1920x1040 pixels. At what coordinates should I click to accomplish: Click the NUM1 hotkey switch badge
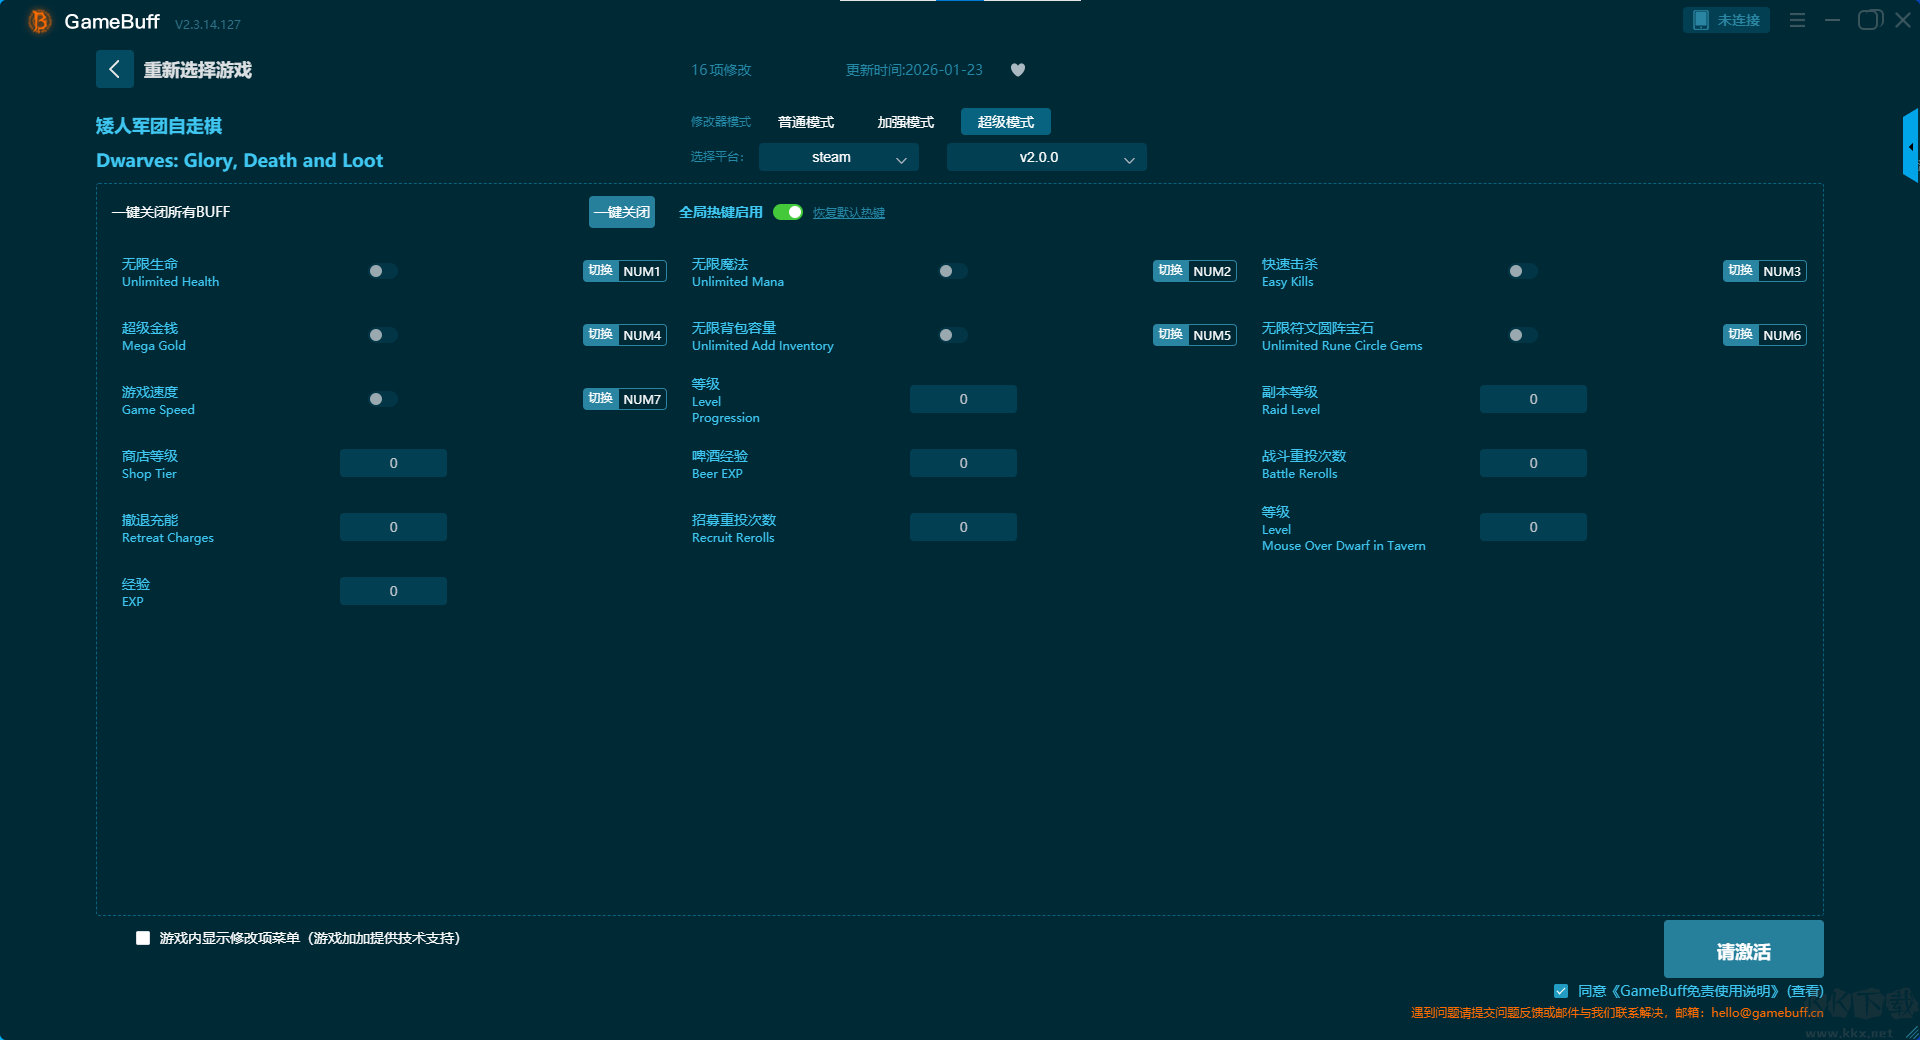625,271
